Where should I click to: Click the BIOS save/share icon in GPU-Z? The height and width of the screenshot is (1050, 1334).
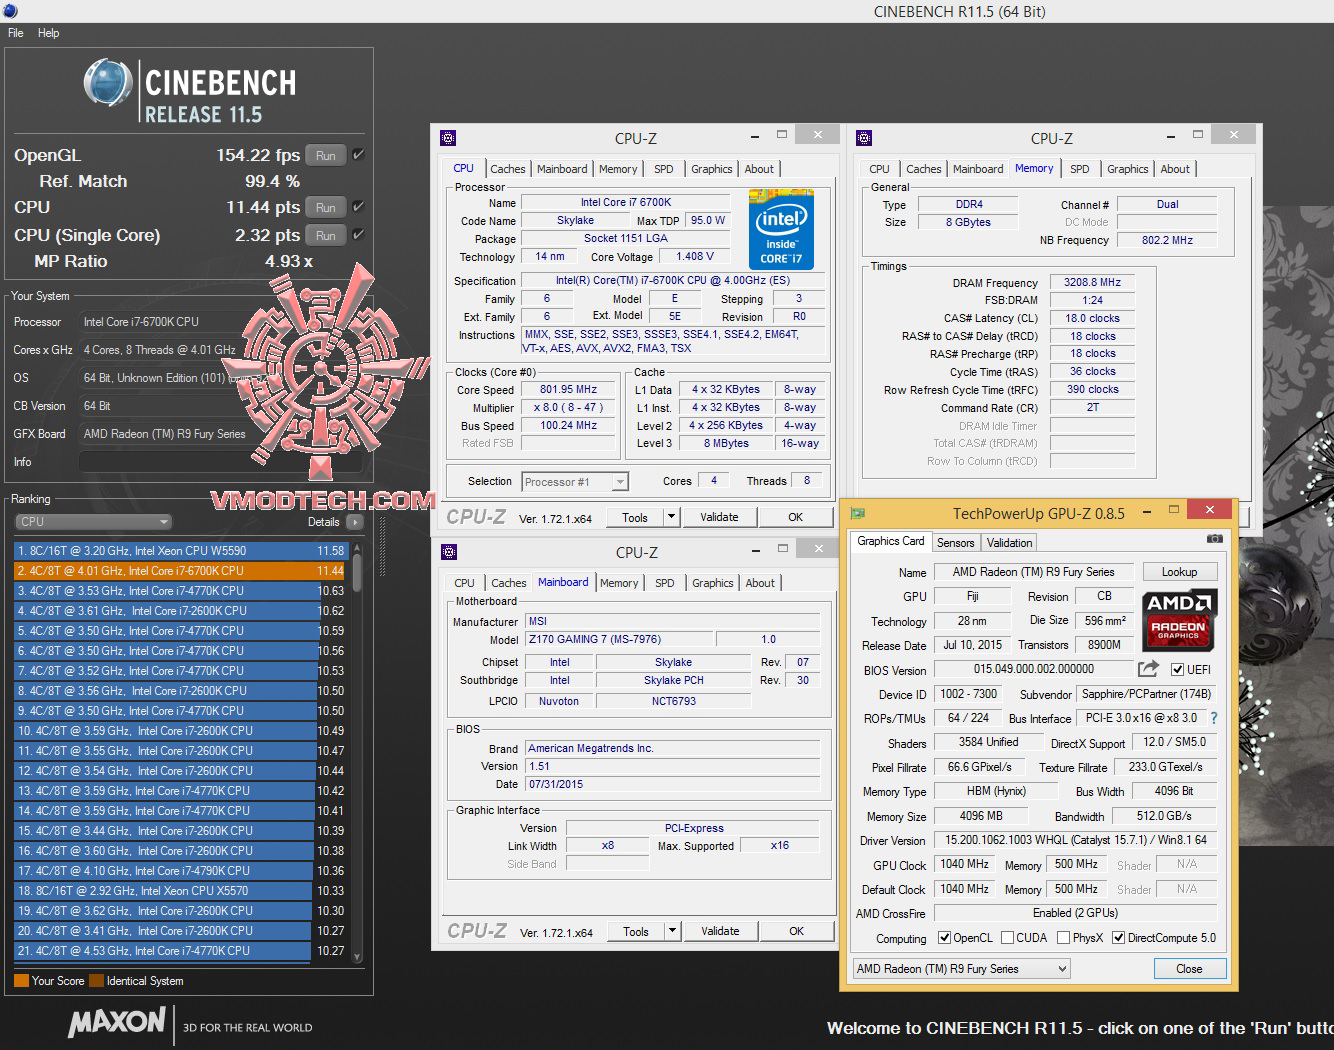[x=1148, y=669]
